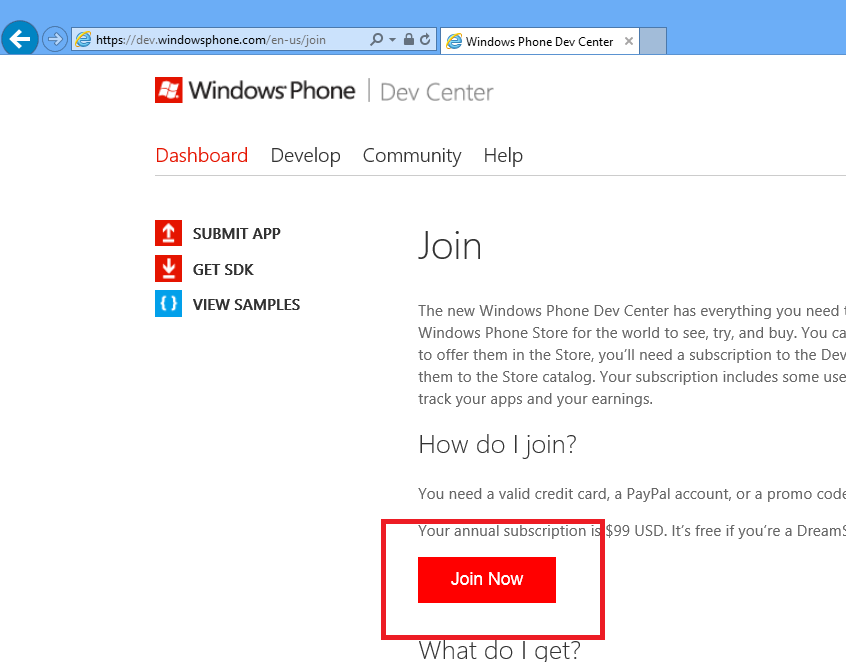Click the Get SDK download arrow icon
The width and height of the screenshot is (846, 662).
point(168,269)
